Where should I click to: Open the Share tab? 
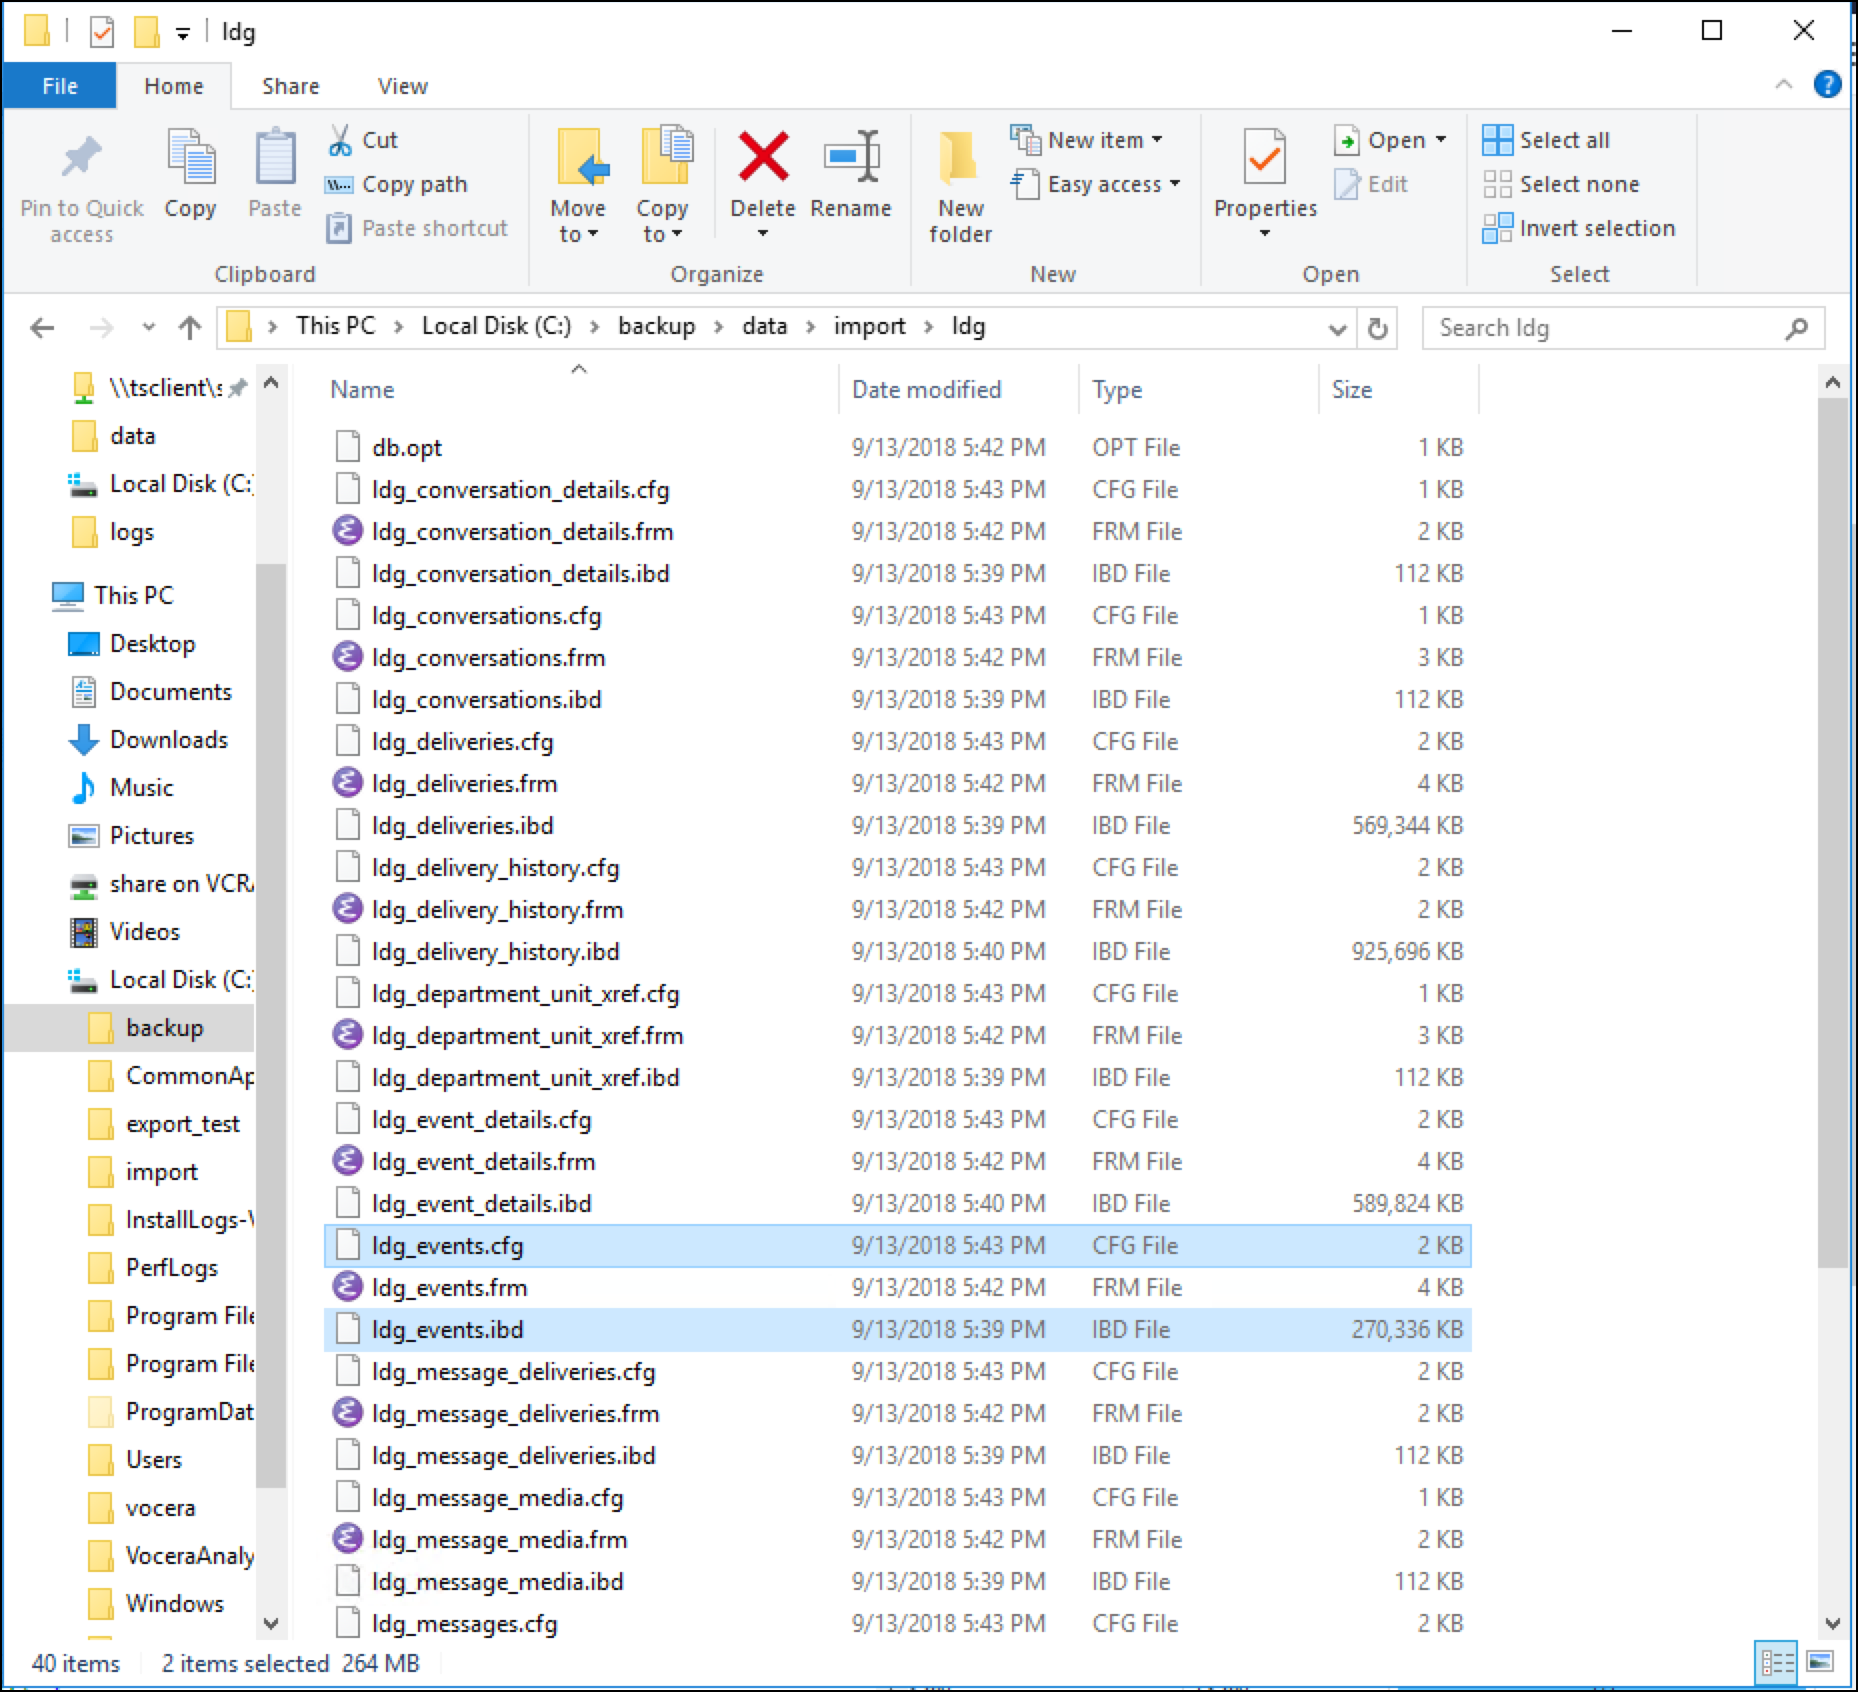click(289, 86)
